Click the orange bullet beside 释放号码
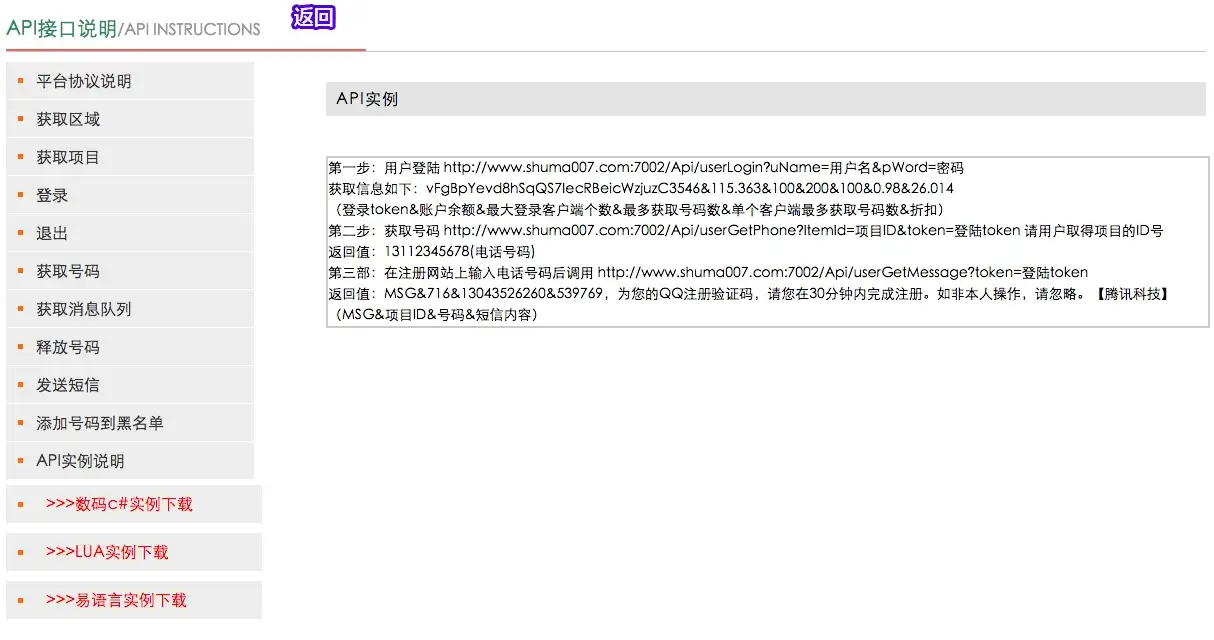The image size is (1214, 640). [x=20, y=347]
